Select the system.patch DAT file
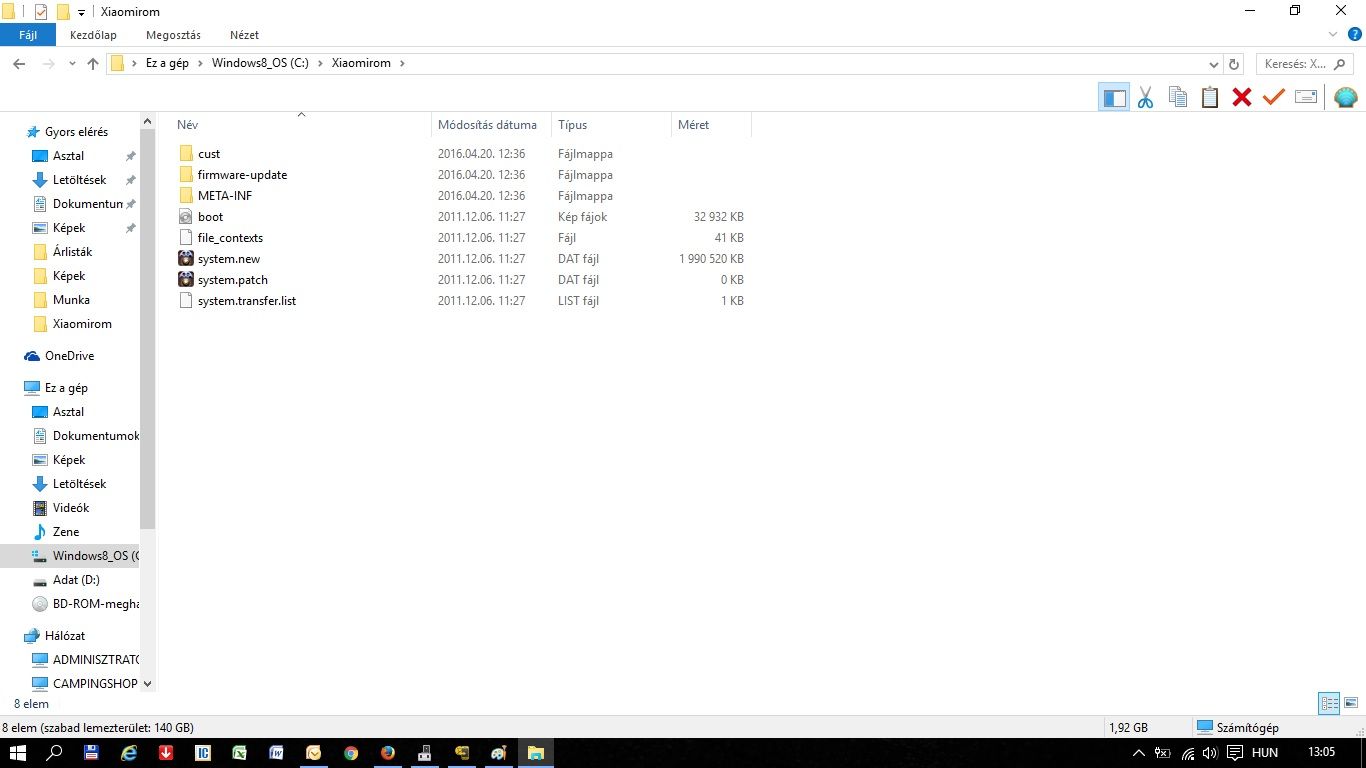 click(x=233, y=280)
